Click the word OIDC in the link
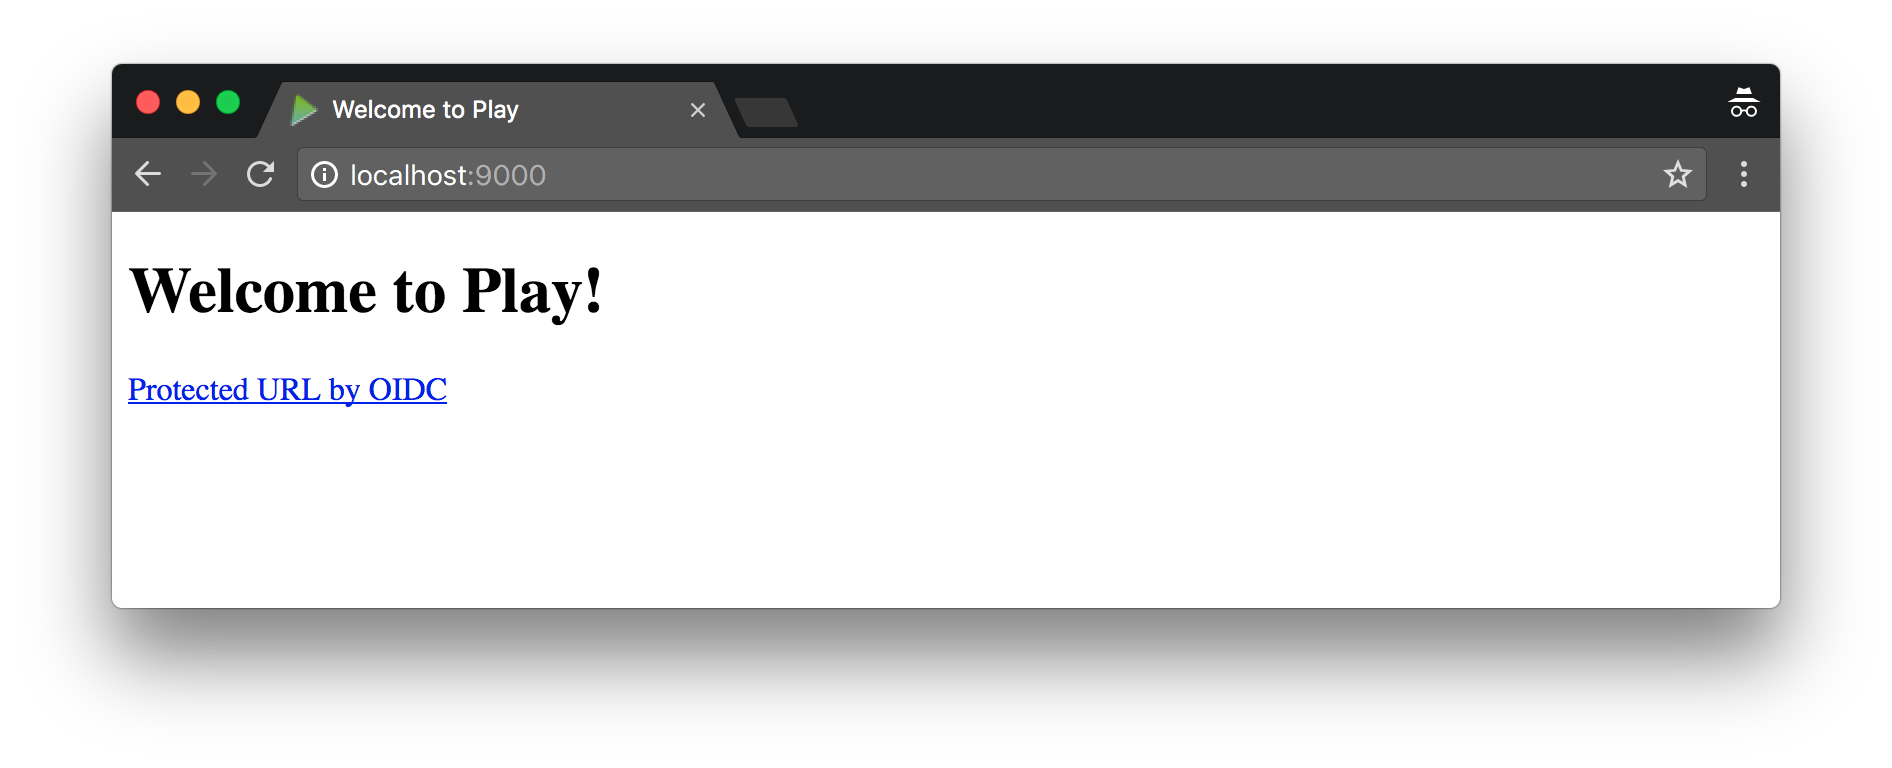Viewport: 1892px width, 768px height. [x=407, y=389]
